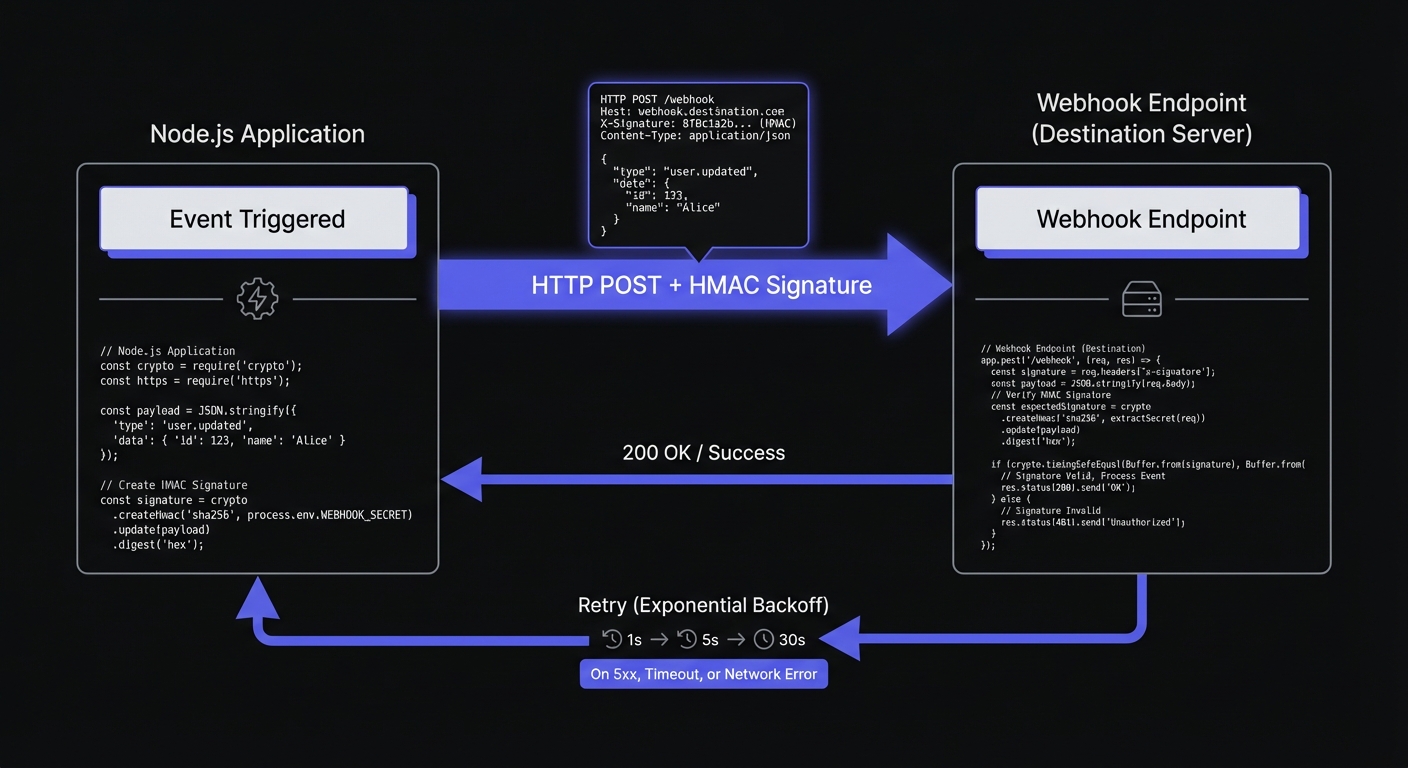Click the createHmac line in the Node.js code
The width and height of the screenshot is (1408, 768).
click(262, 515)
